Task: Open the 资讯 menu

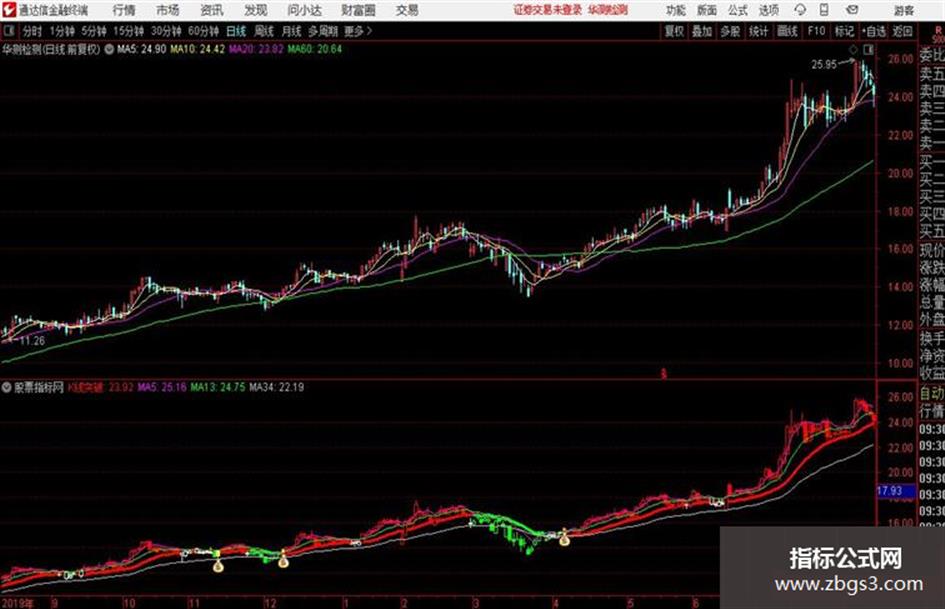Action: point(211,10)
